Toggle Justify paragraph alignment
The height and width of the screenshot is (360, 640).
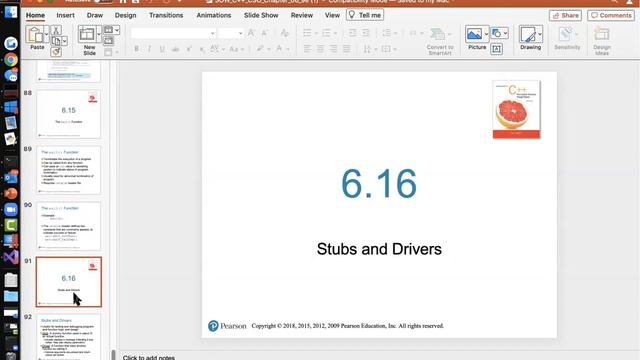point(347,49)
